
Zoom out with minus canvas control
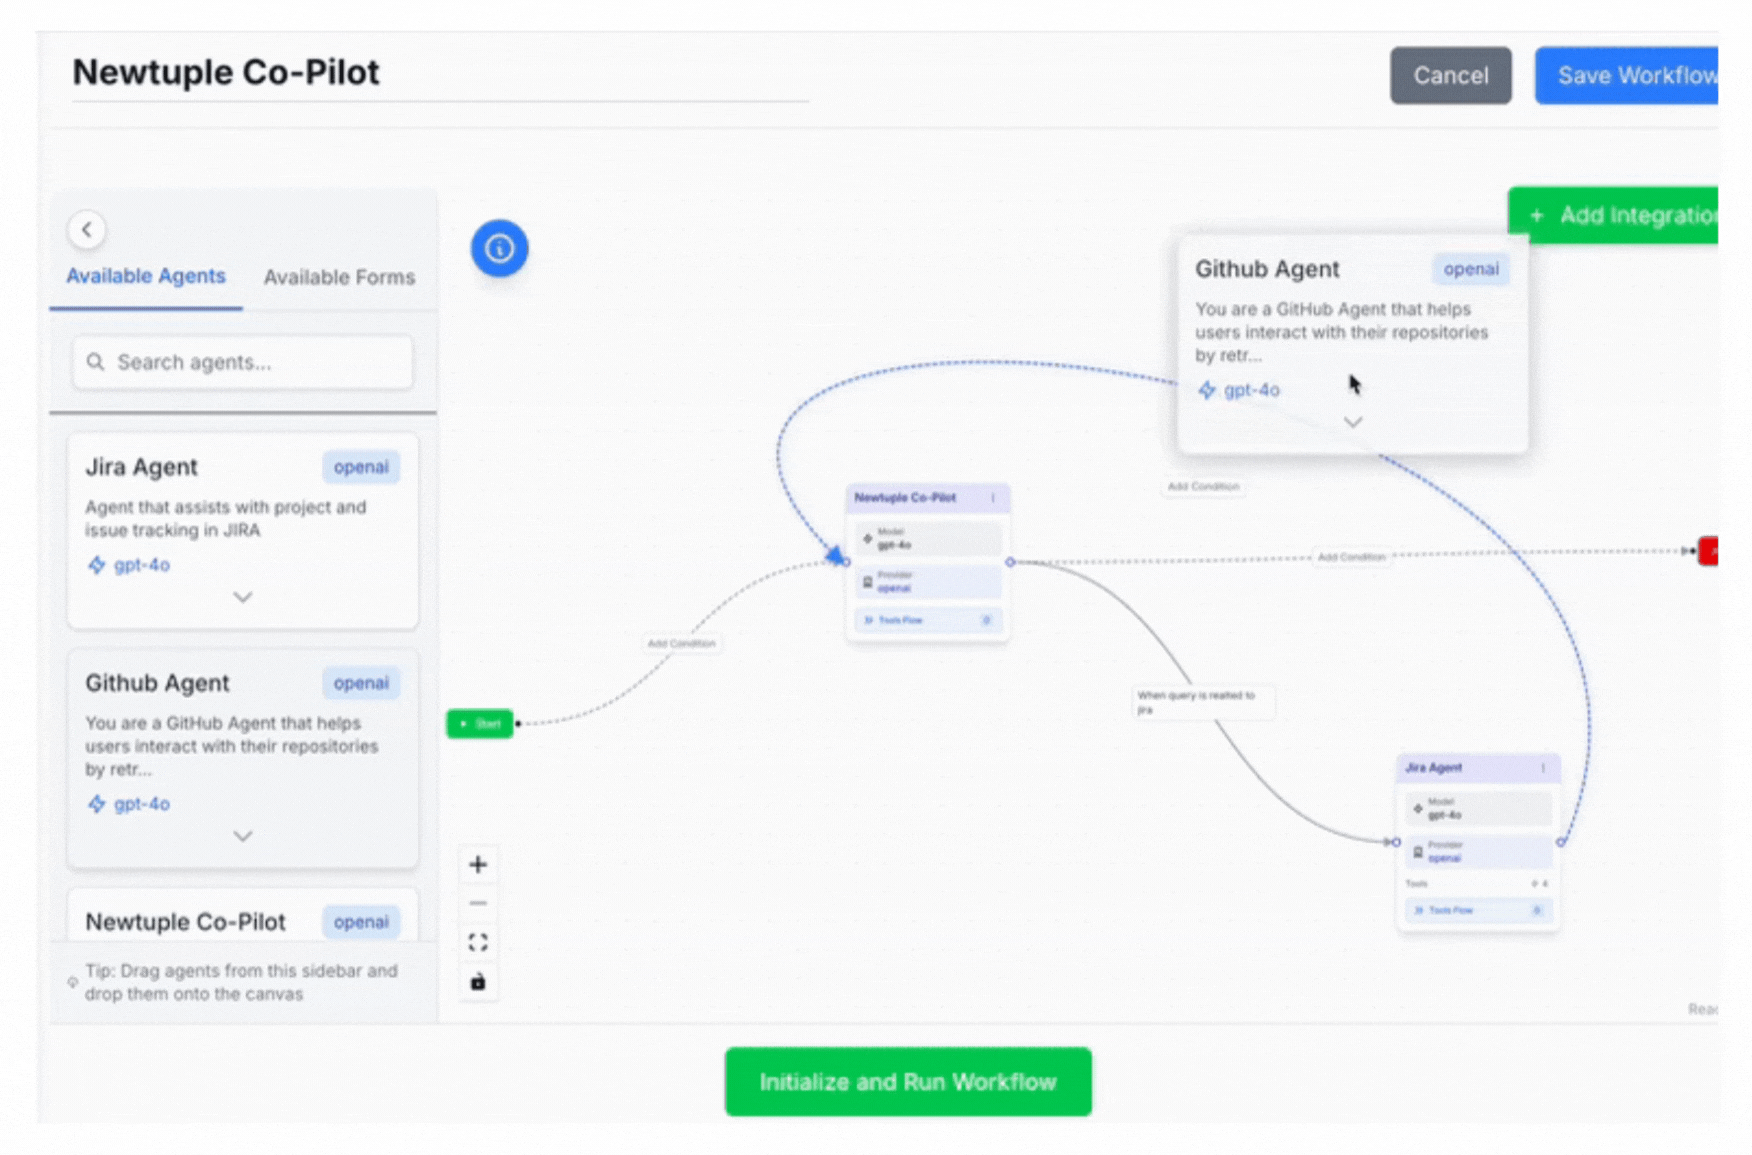[478, 903]
